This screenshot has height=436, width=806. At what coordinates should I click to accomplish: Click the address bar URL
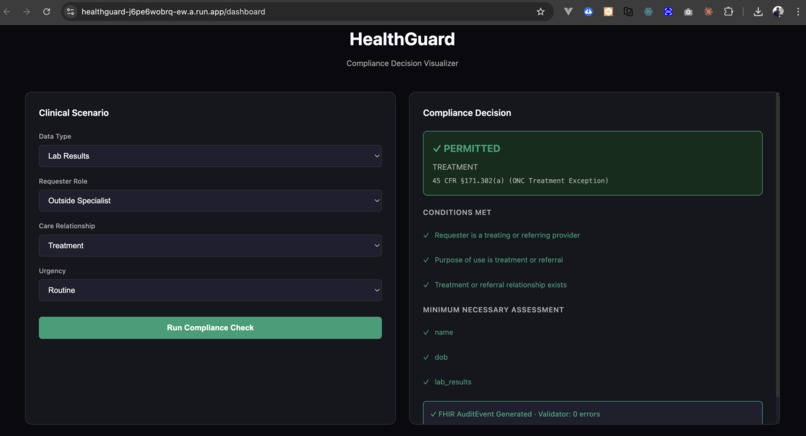(173, 11)
